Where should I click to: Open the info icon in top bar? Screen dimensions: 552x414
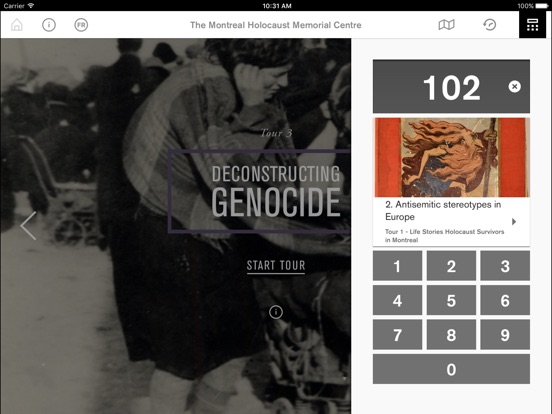(49, 25)
